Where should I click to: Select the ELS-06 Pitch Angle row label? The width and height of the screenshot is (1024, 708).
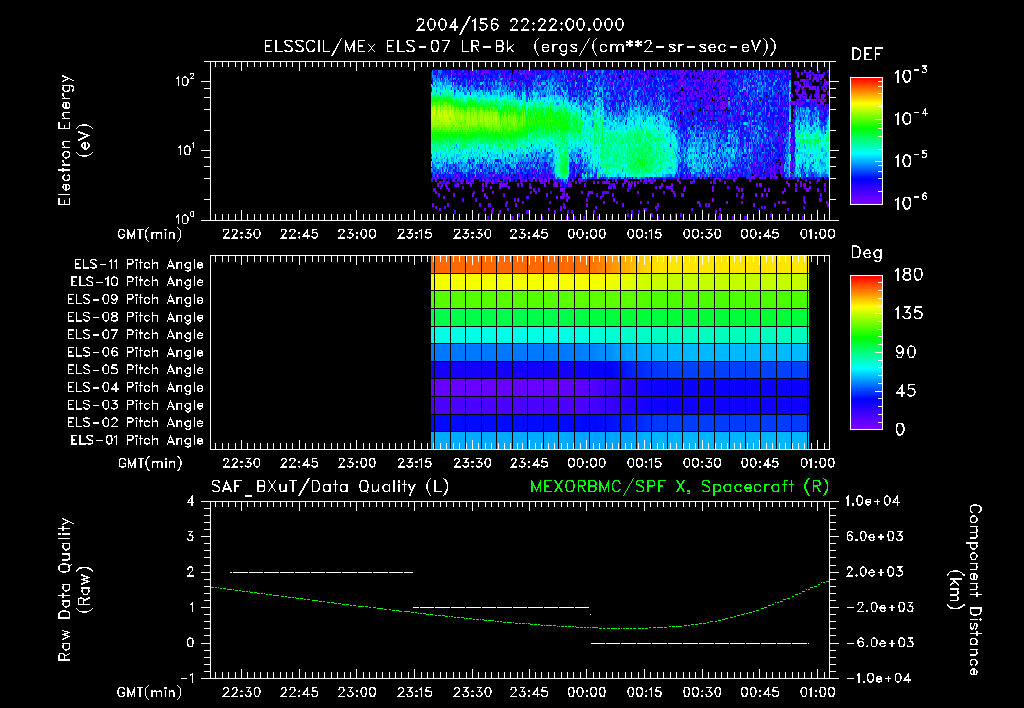coord(135,353)
